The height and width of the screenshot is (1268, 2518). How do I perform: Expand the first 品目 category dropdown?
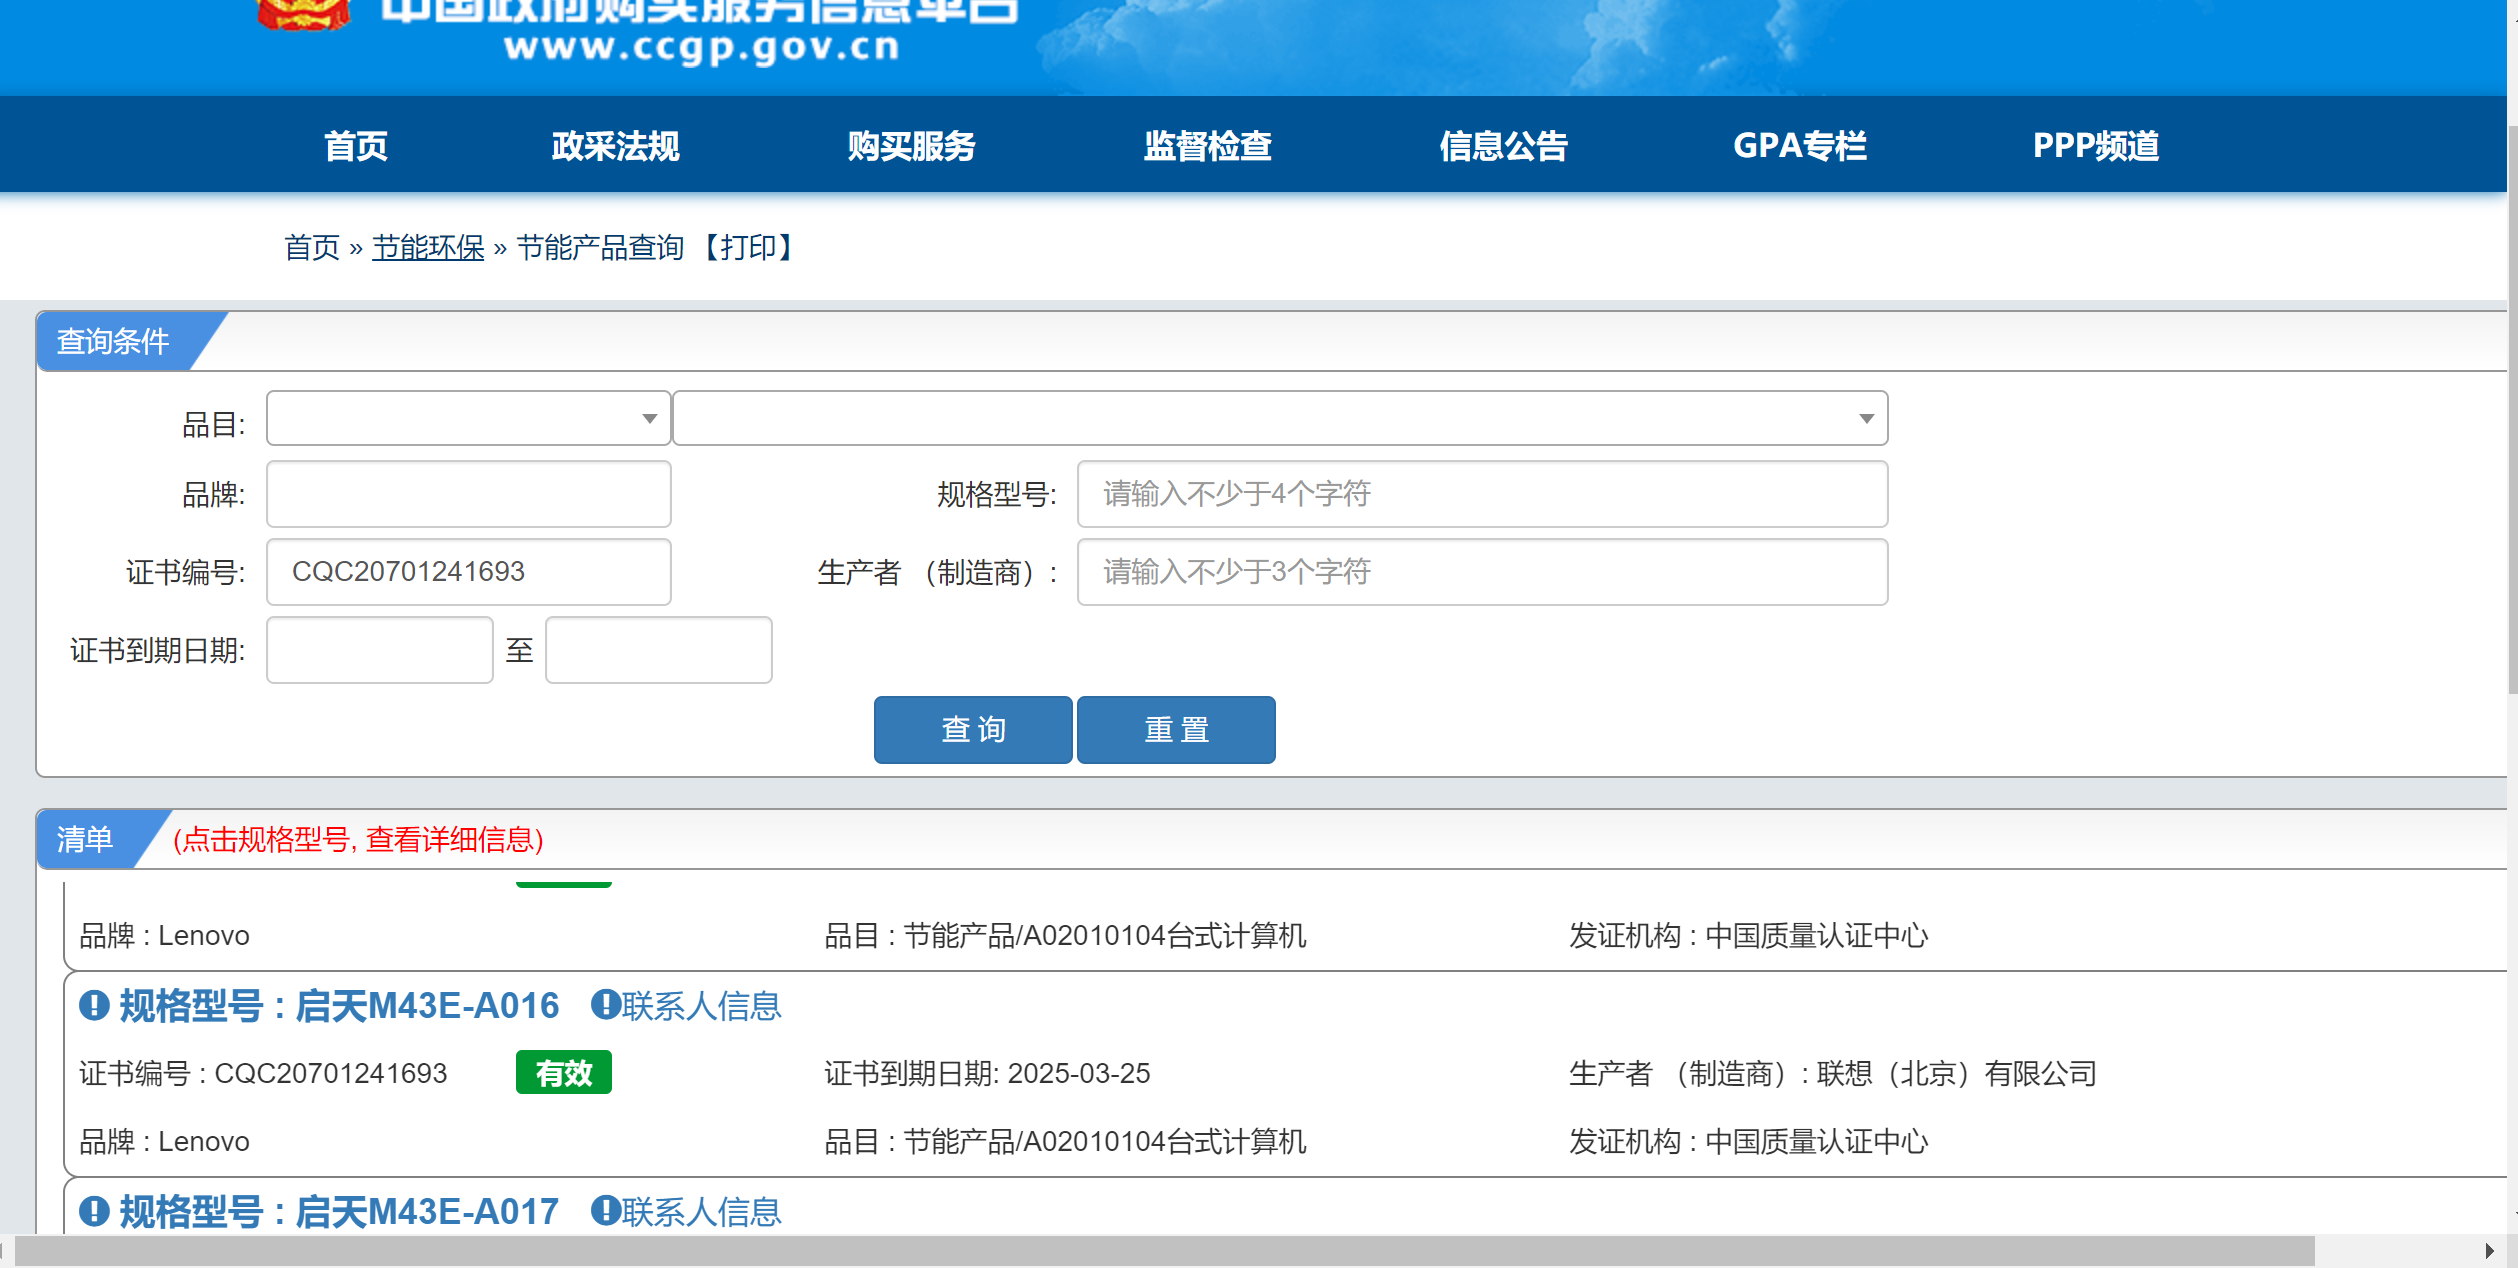468,418
